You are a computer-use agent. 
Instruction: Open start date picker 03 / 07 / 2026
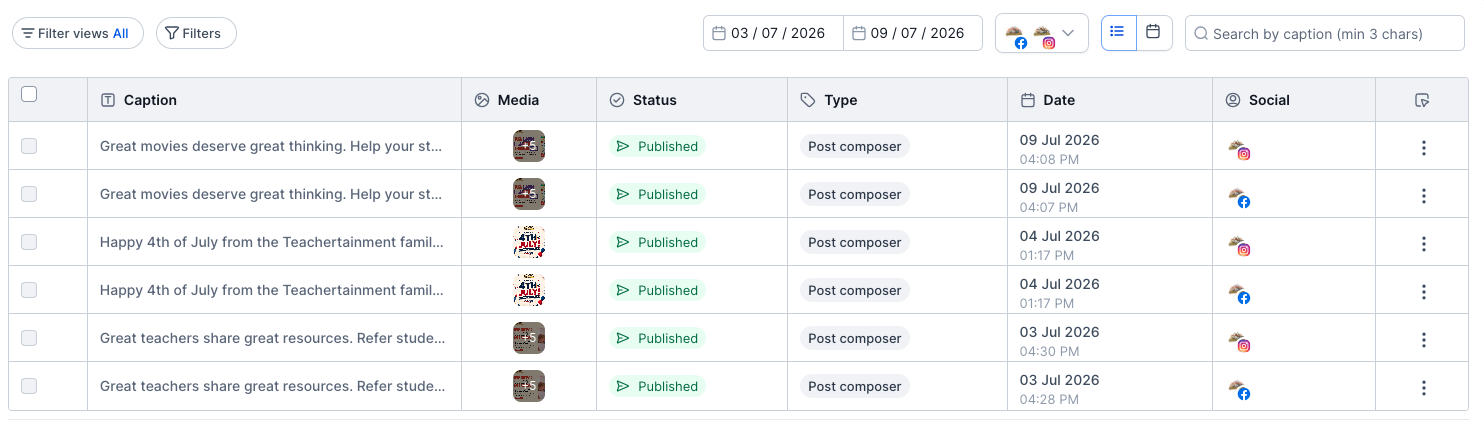773,33
